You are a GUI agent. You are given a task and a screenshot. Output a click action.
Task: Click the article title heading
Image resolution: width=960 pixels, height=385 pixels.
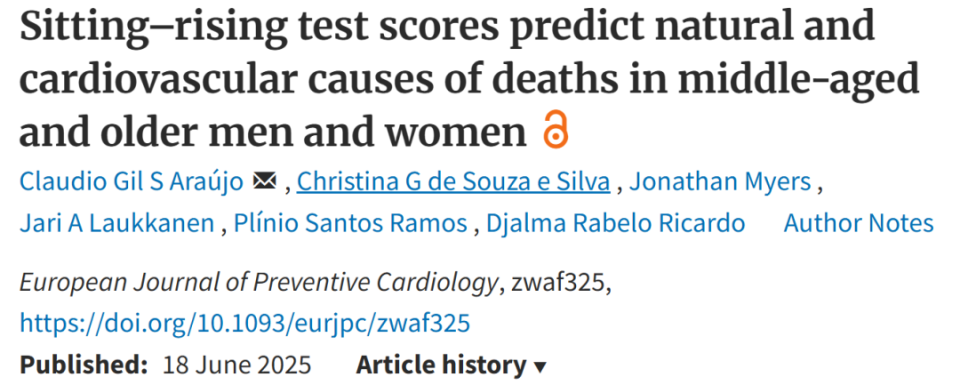click(x=470, y=80)
